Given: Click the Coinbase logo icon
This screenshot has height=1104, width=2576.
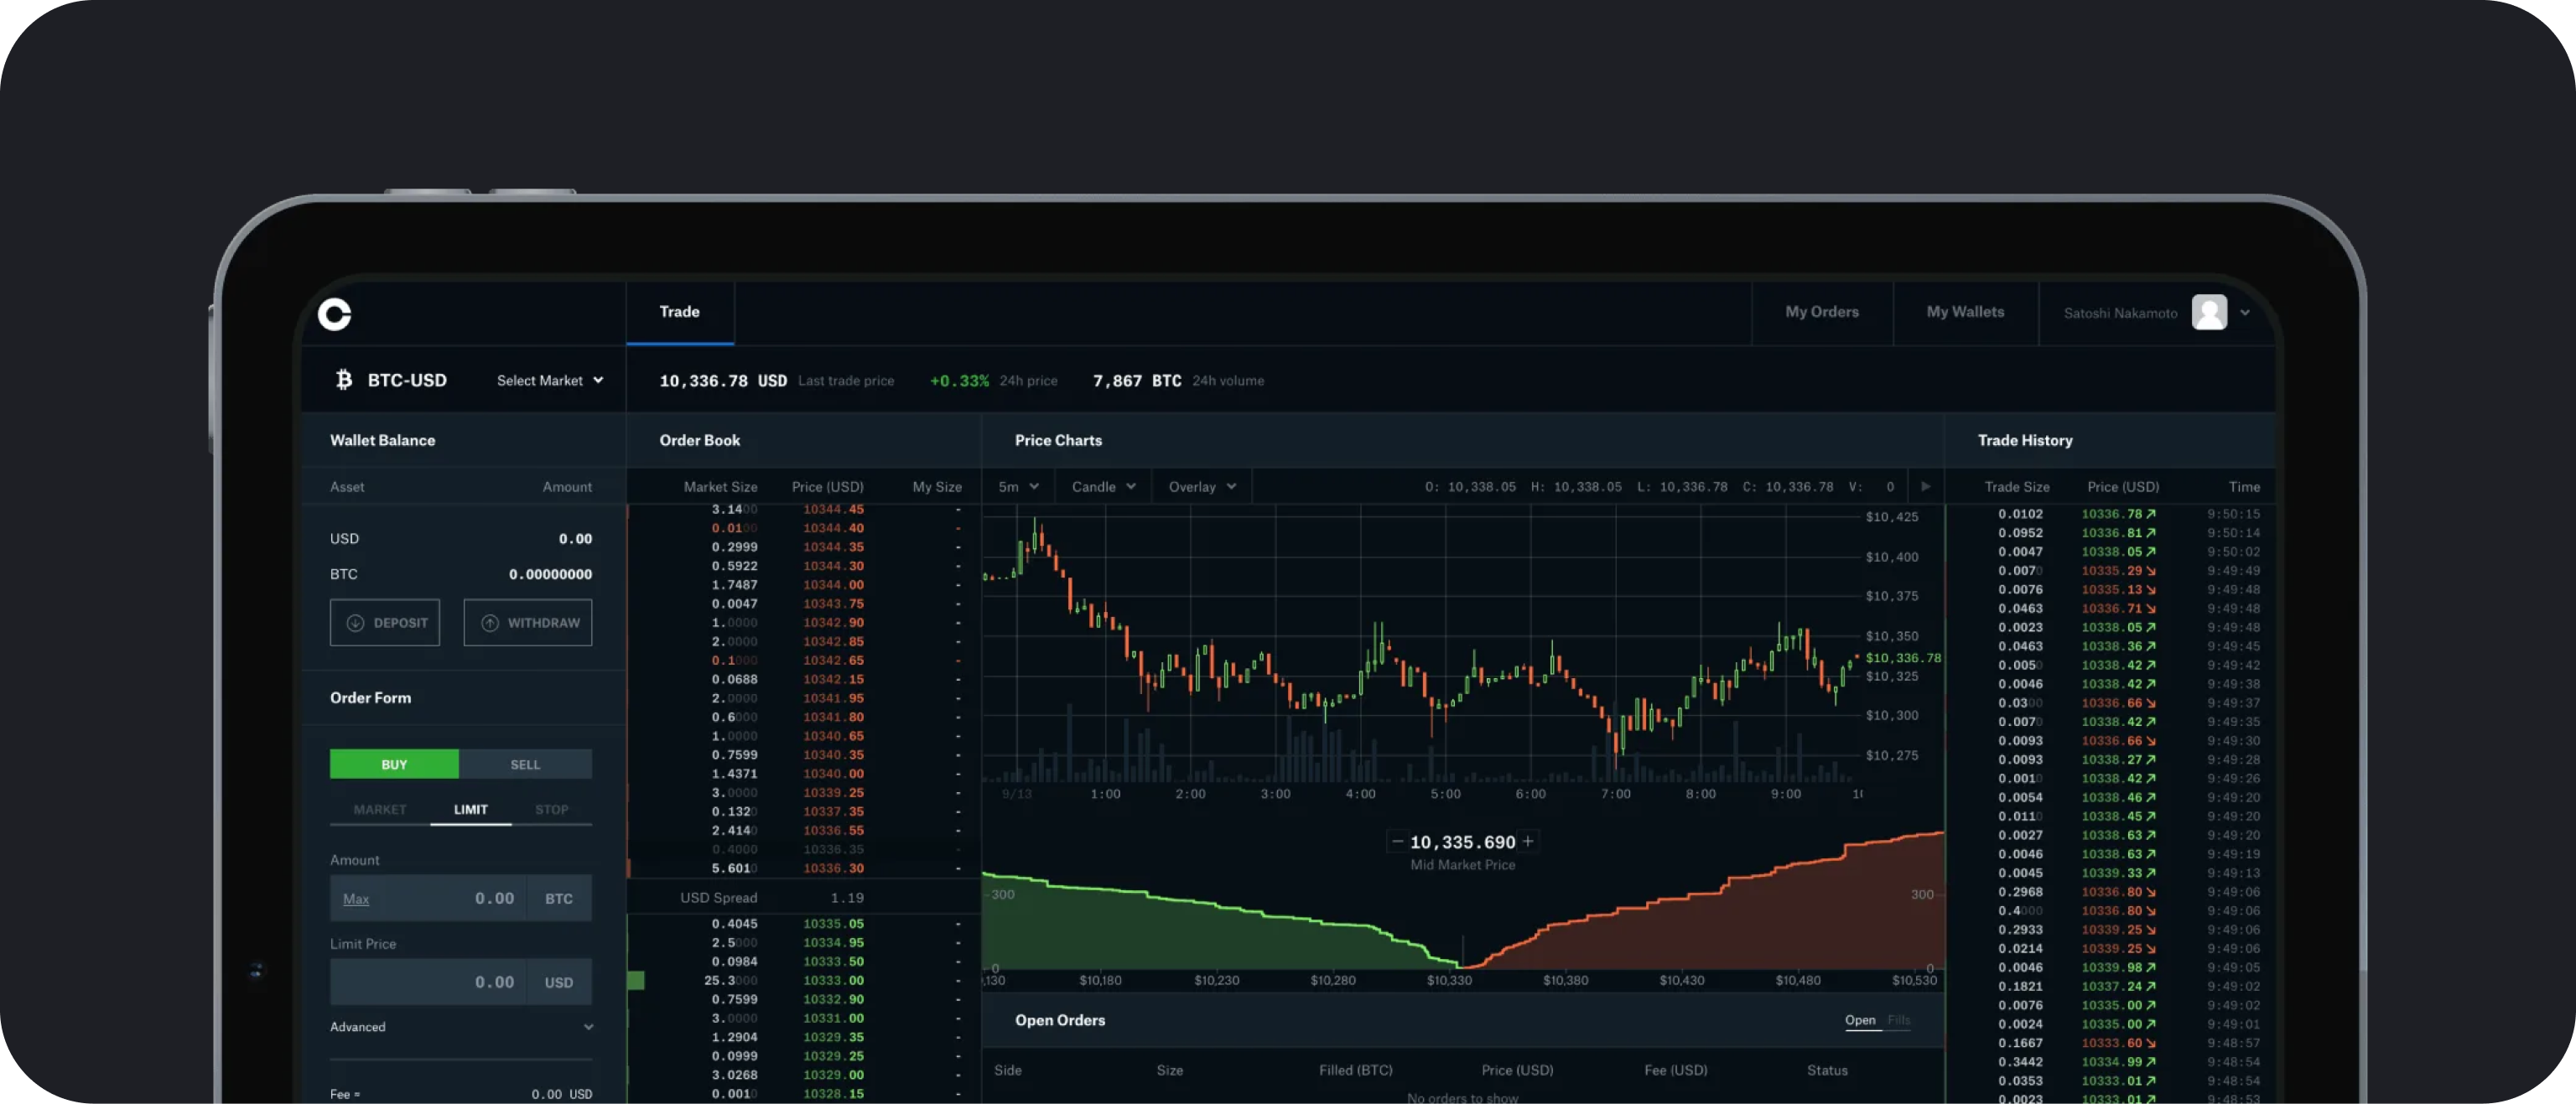Looking at the screenshot, I should (334, 314).
